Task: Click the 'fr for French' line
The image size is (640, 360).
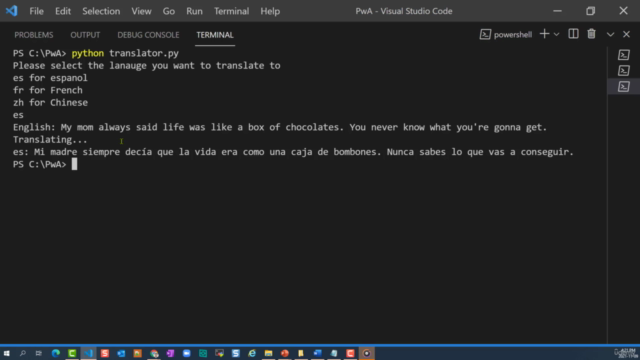Action: (x=48, y=90)
